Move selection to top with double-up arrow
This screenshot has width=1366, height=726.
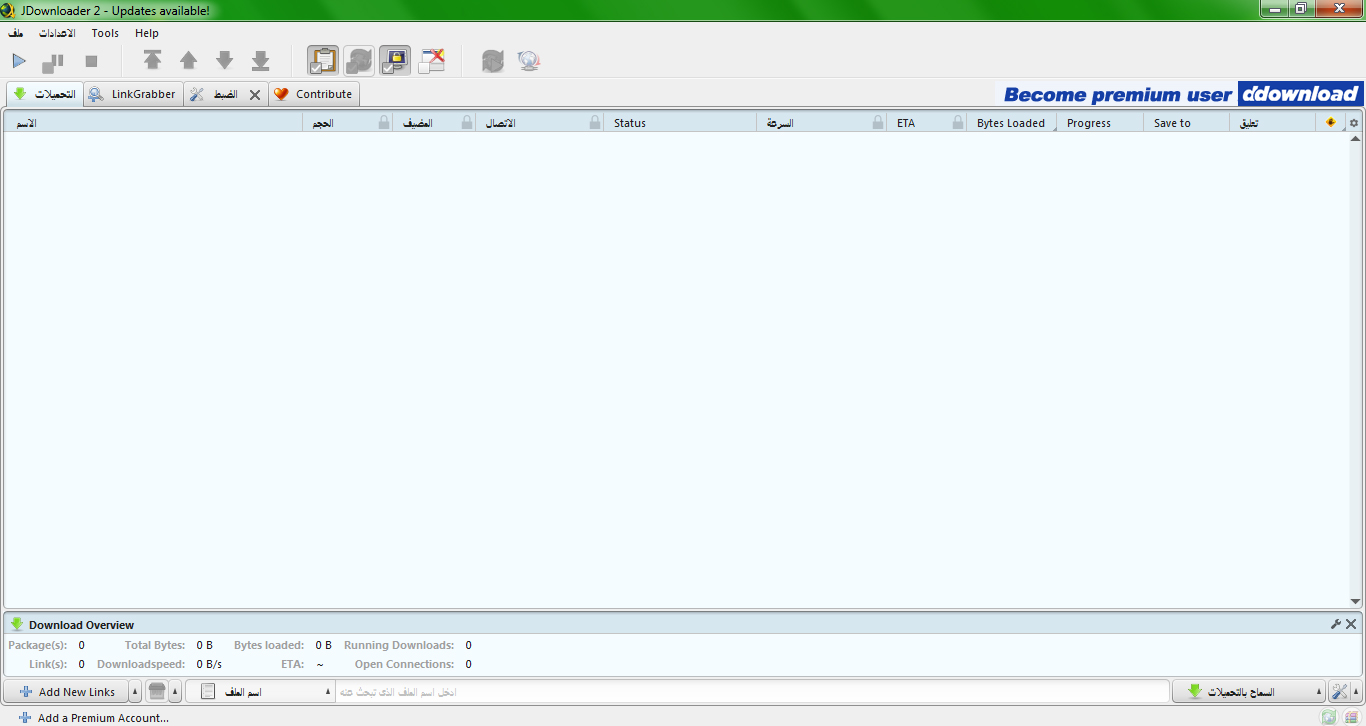point(152,61)
